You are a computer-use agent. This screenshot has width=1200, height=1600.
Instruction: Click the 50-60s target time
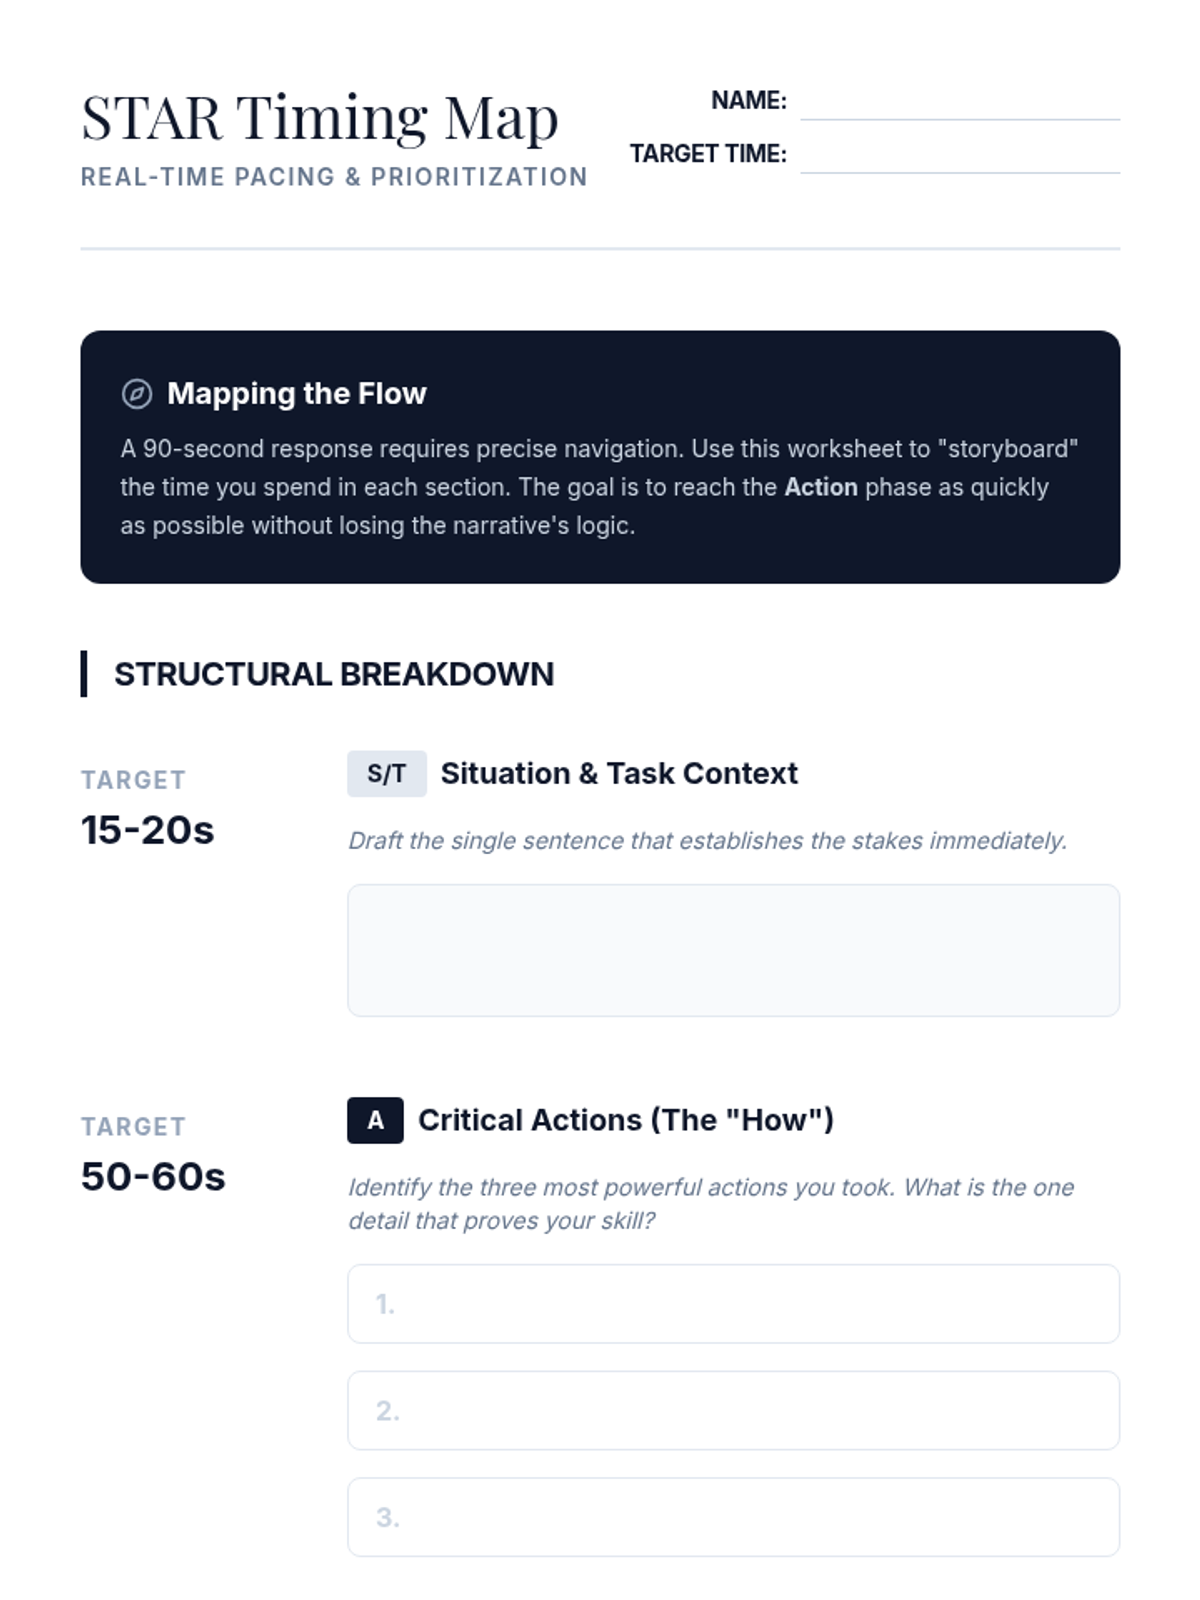[x=153, y=1177]
